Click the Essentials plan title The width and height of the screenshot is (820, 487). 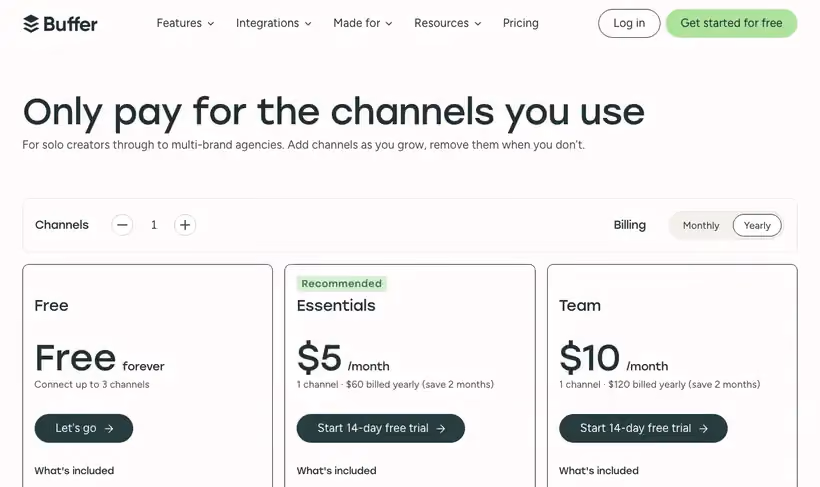[336, 305]
